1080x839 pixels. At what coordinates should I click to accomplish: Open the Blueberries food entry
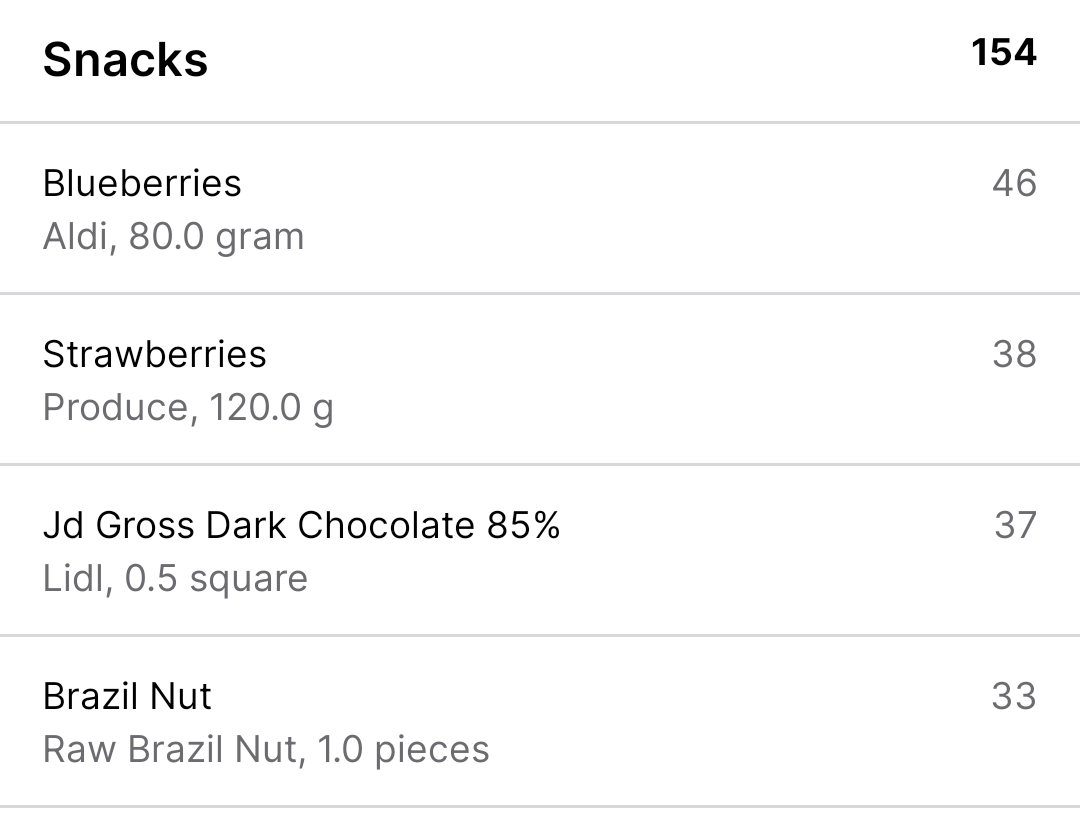[x=540, y=209]
